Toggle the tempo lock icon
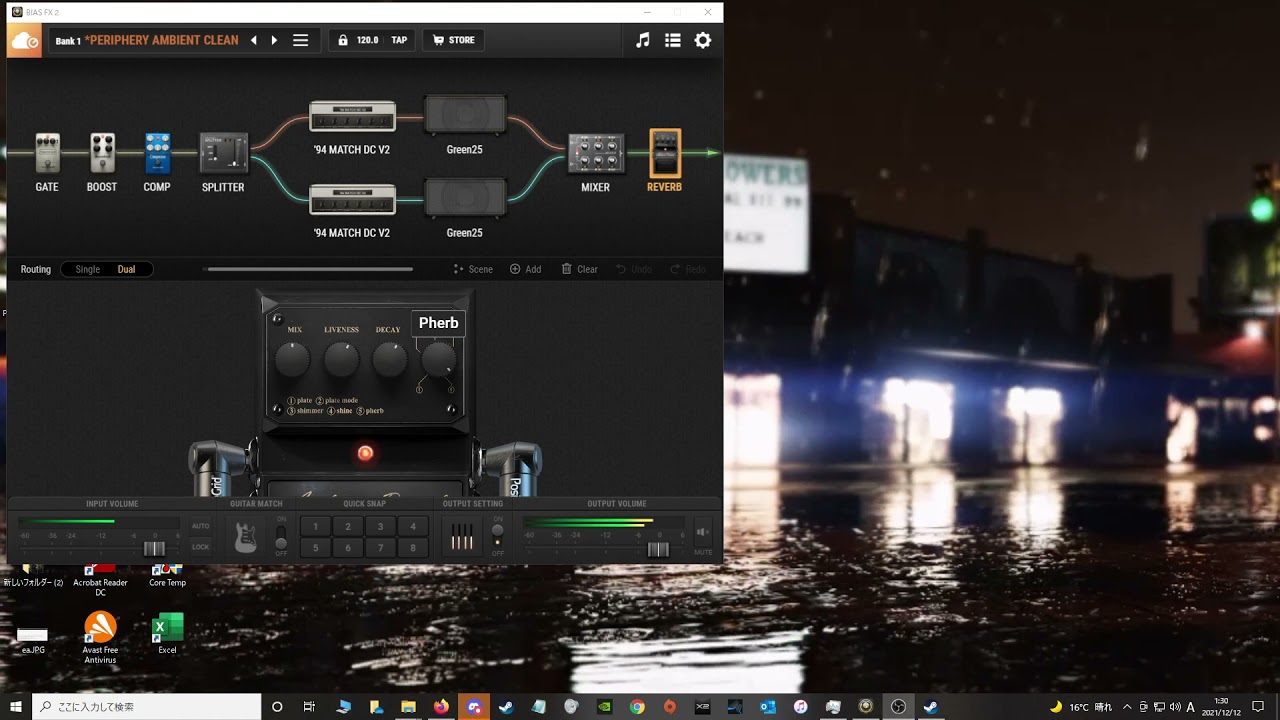 click(x=343, y=41)
